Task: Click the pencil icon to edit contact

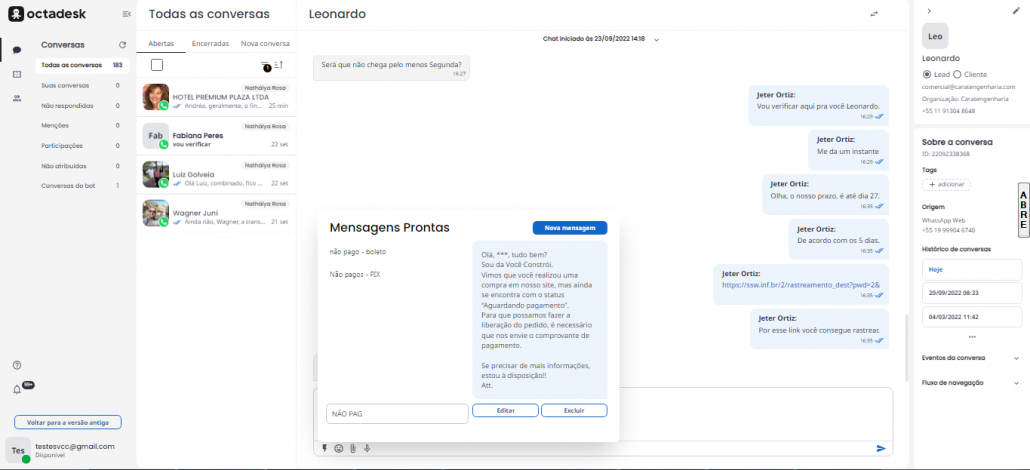Action: (1016, 11)
